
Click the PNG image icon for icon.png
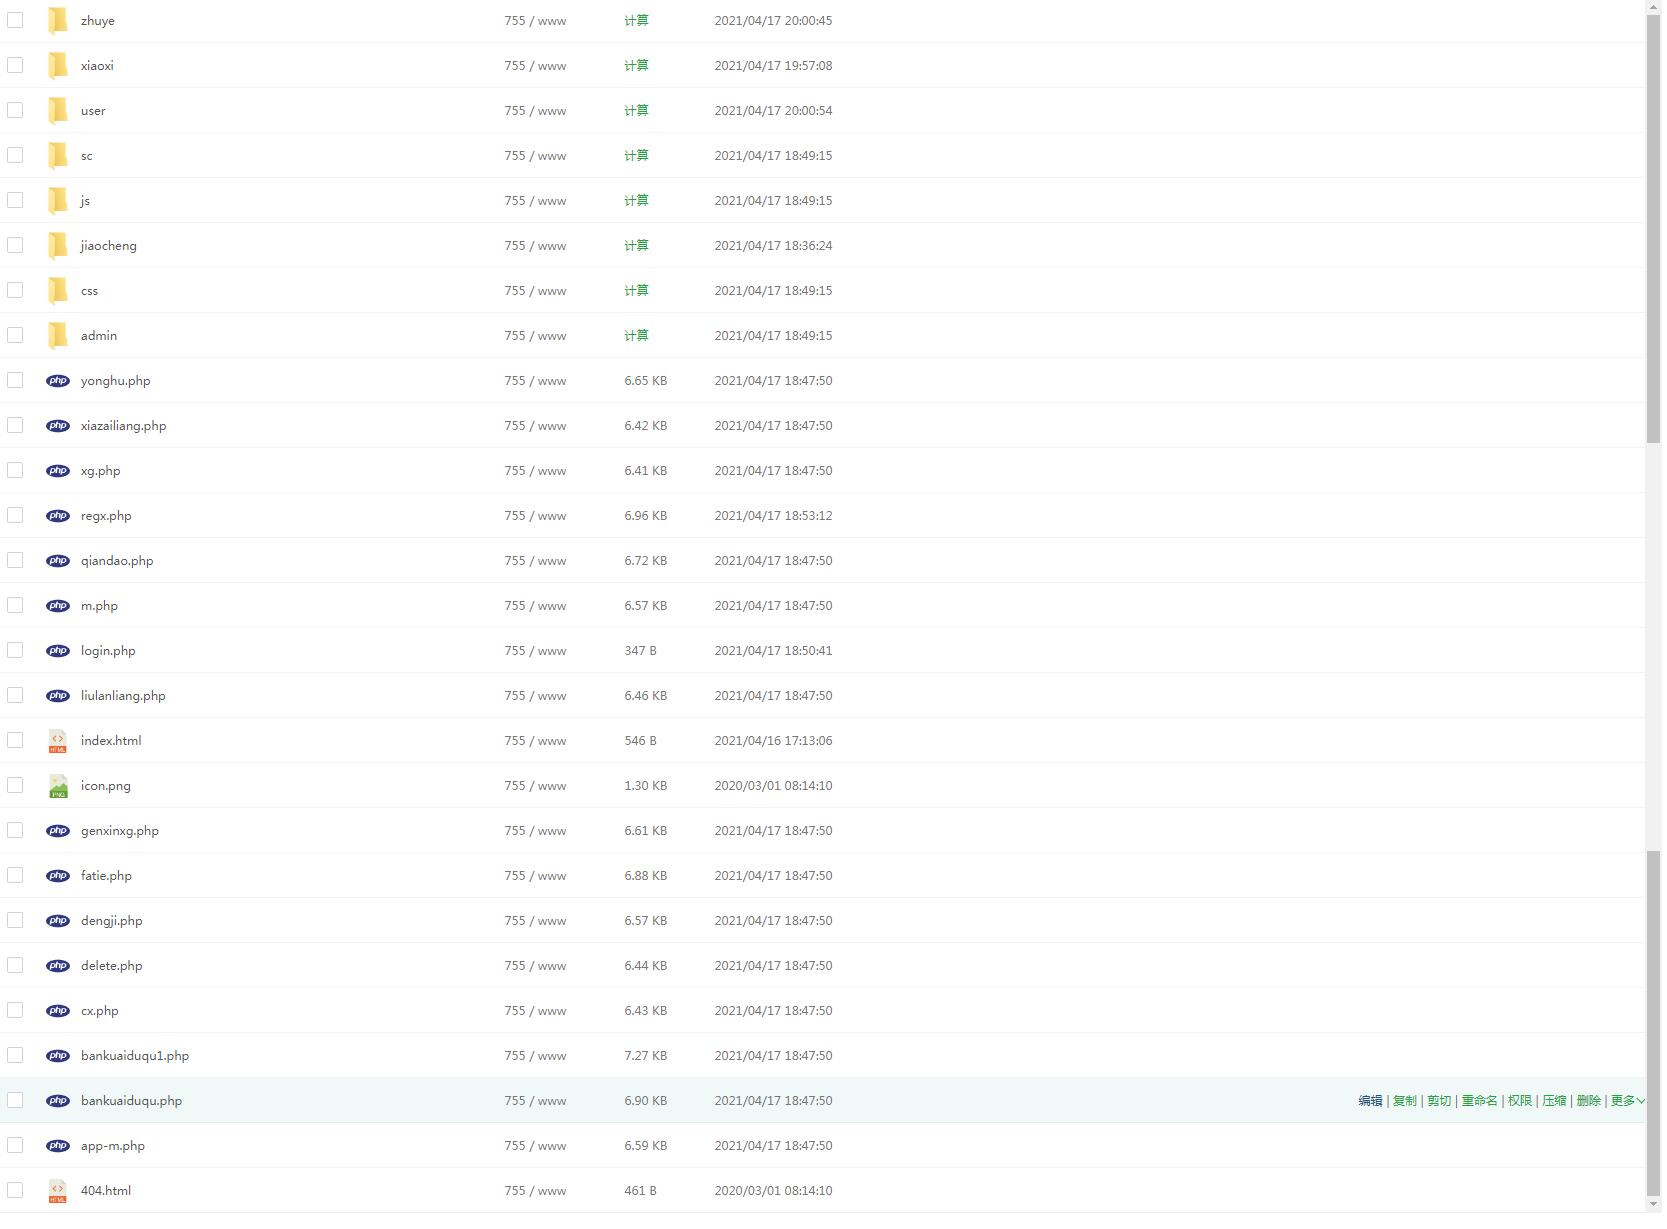pos(58,786)
